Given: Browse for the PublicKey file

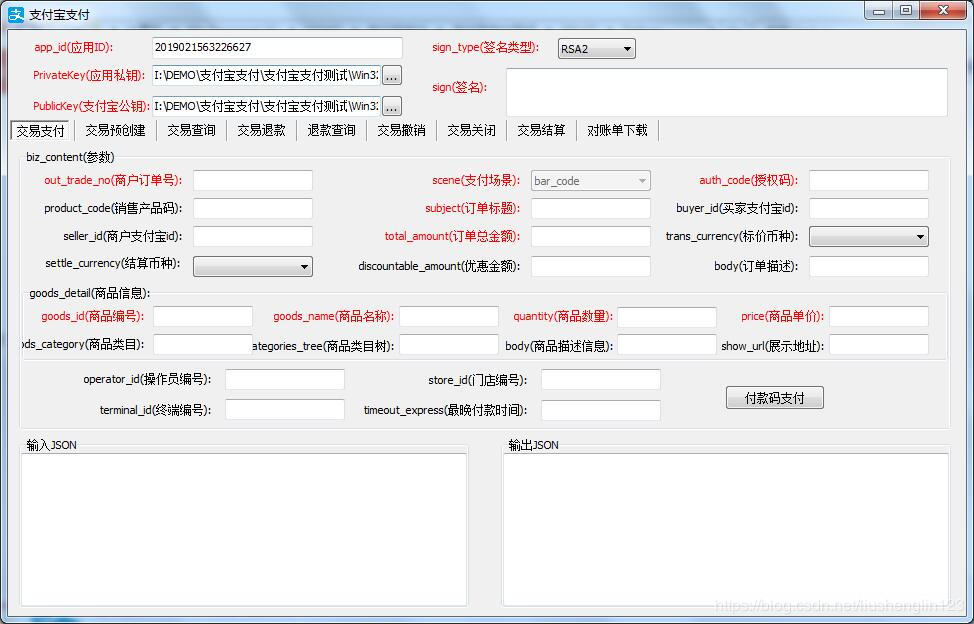Looking at the screenshot, I should (x=391, y=106).
